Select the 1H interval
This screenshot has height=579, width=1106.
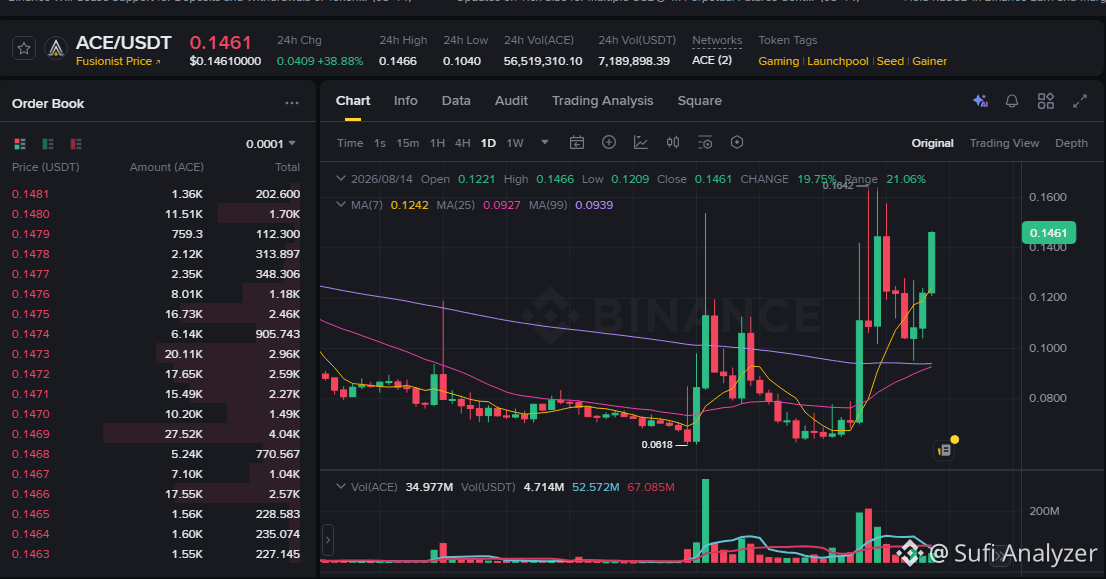click(x=437, y=143)
